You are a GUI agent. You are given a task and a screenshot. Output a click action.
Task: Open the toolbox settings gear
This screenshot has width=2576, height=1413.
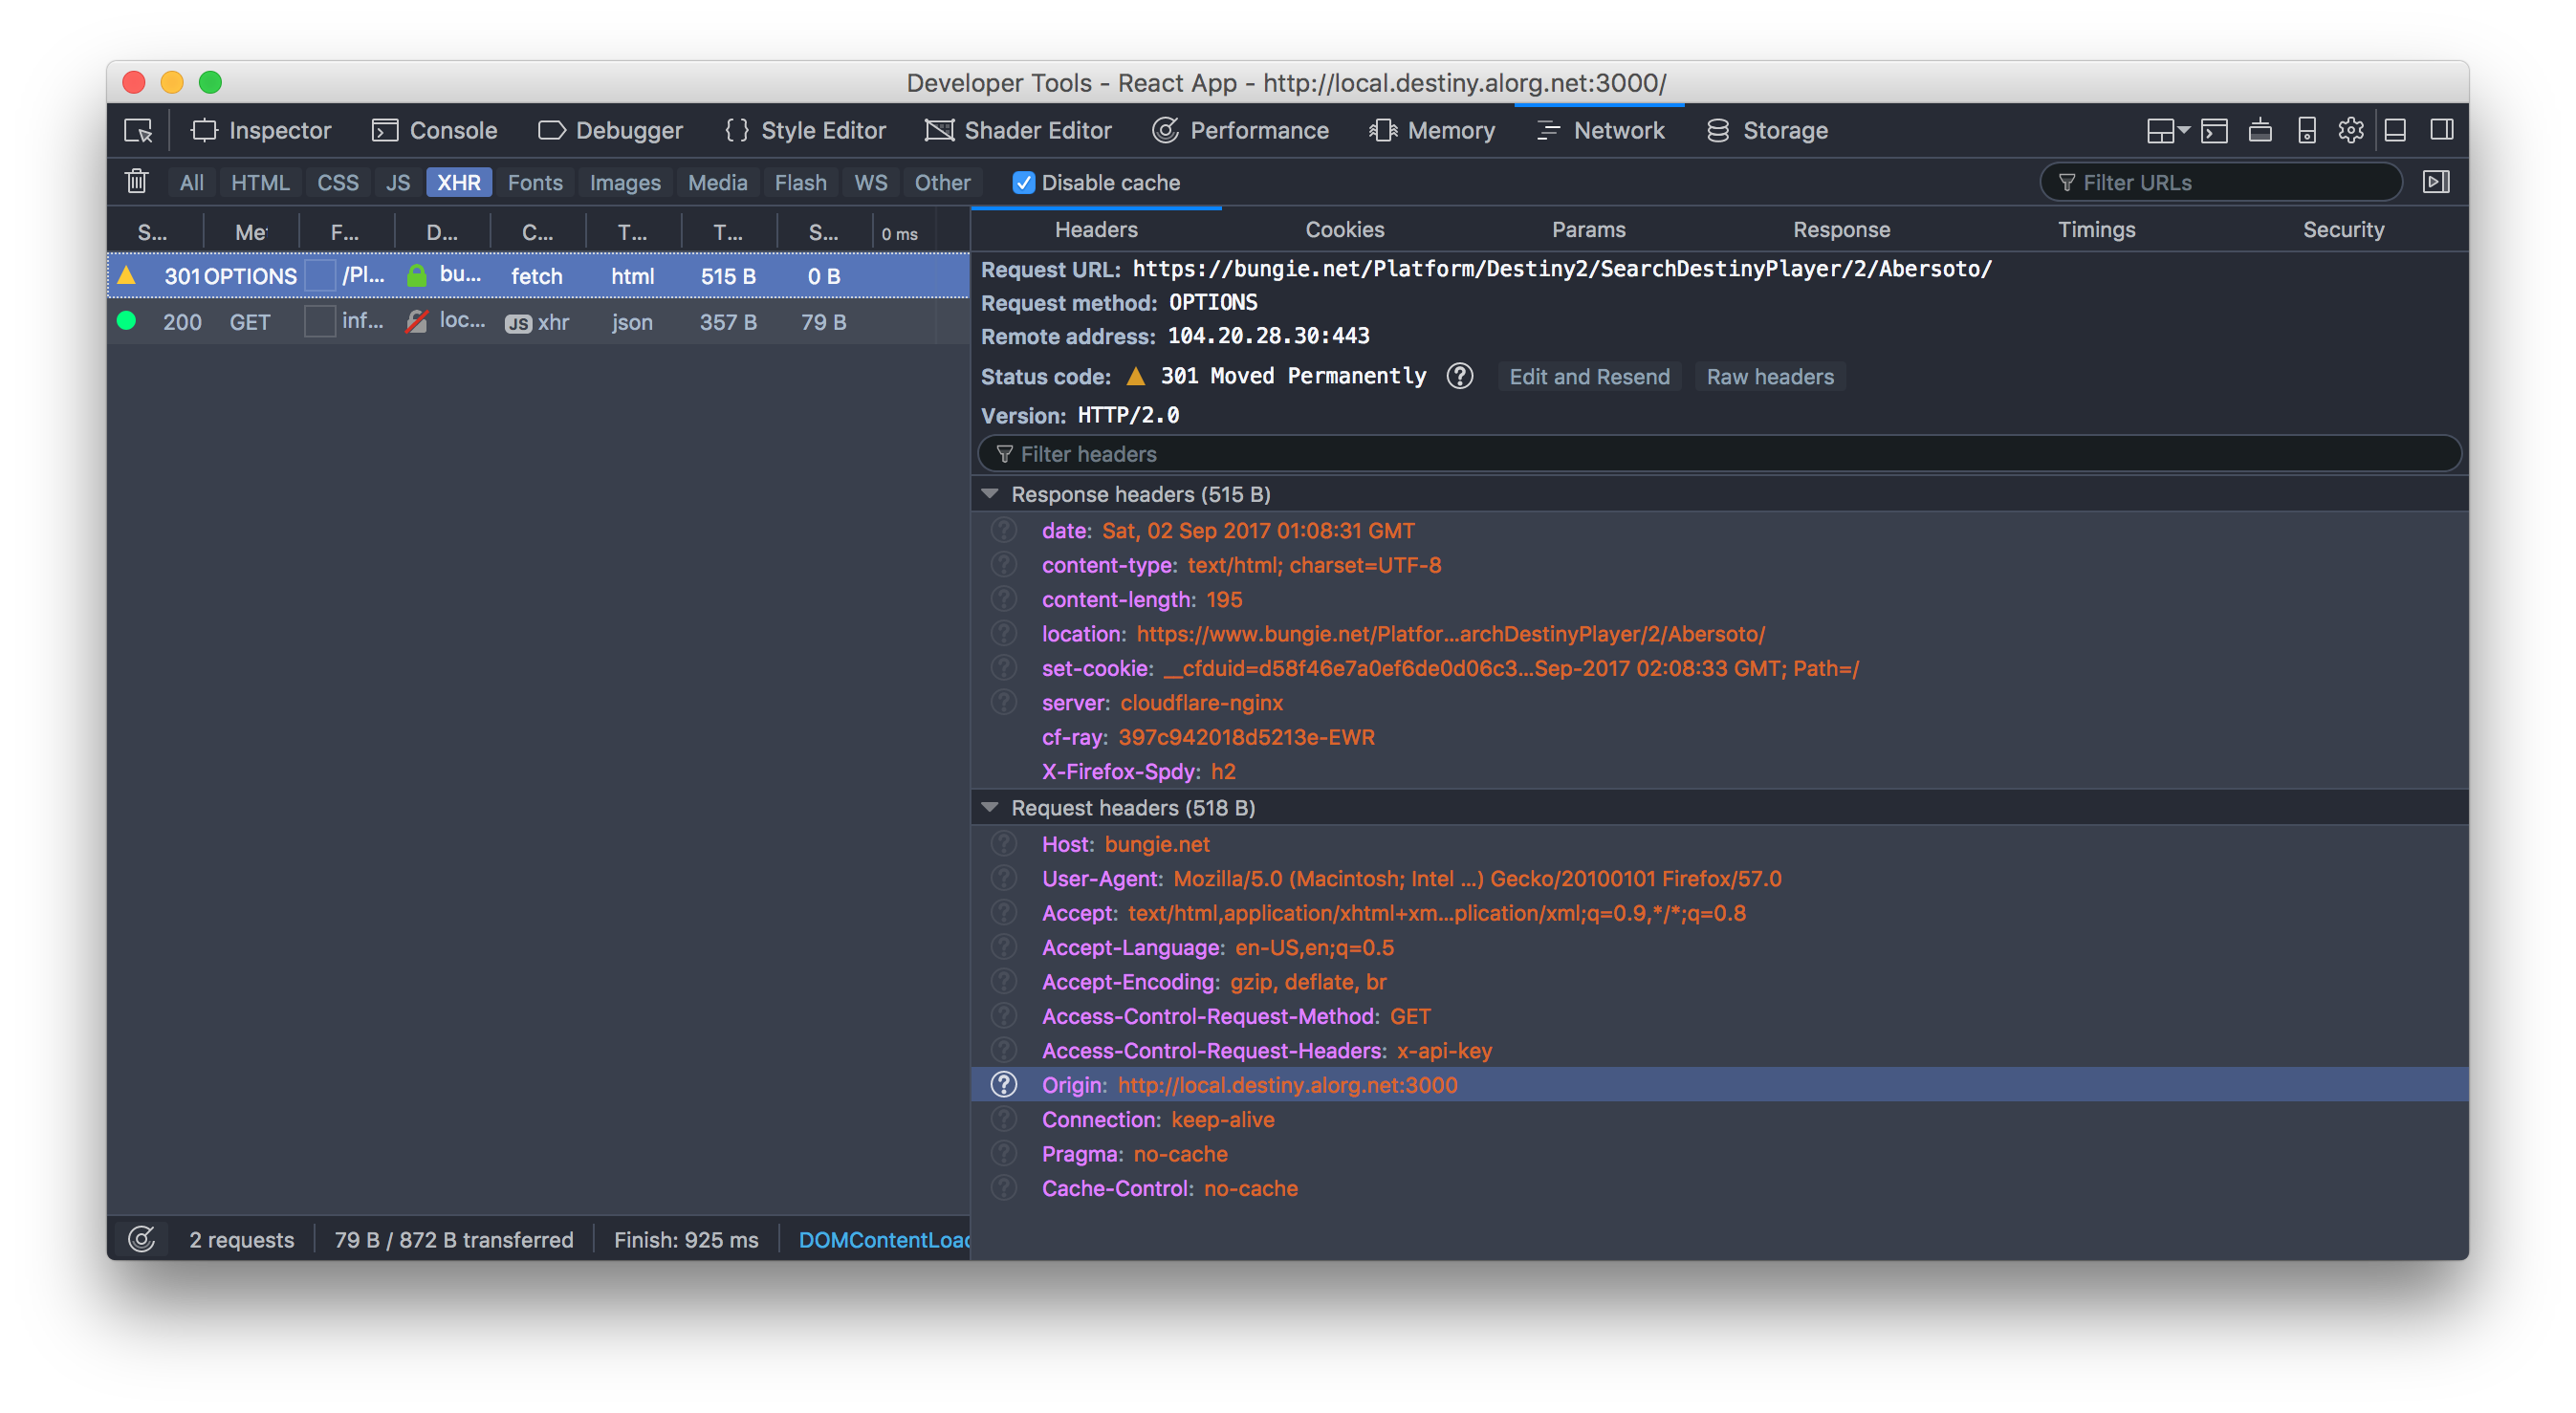pos(2351,131)
